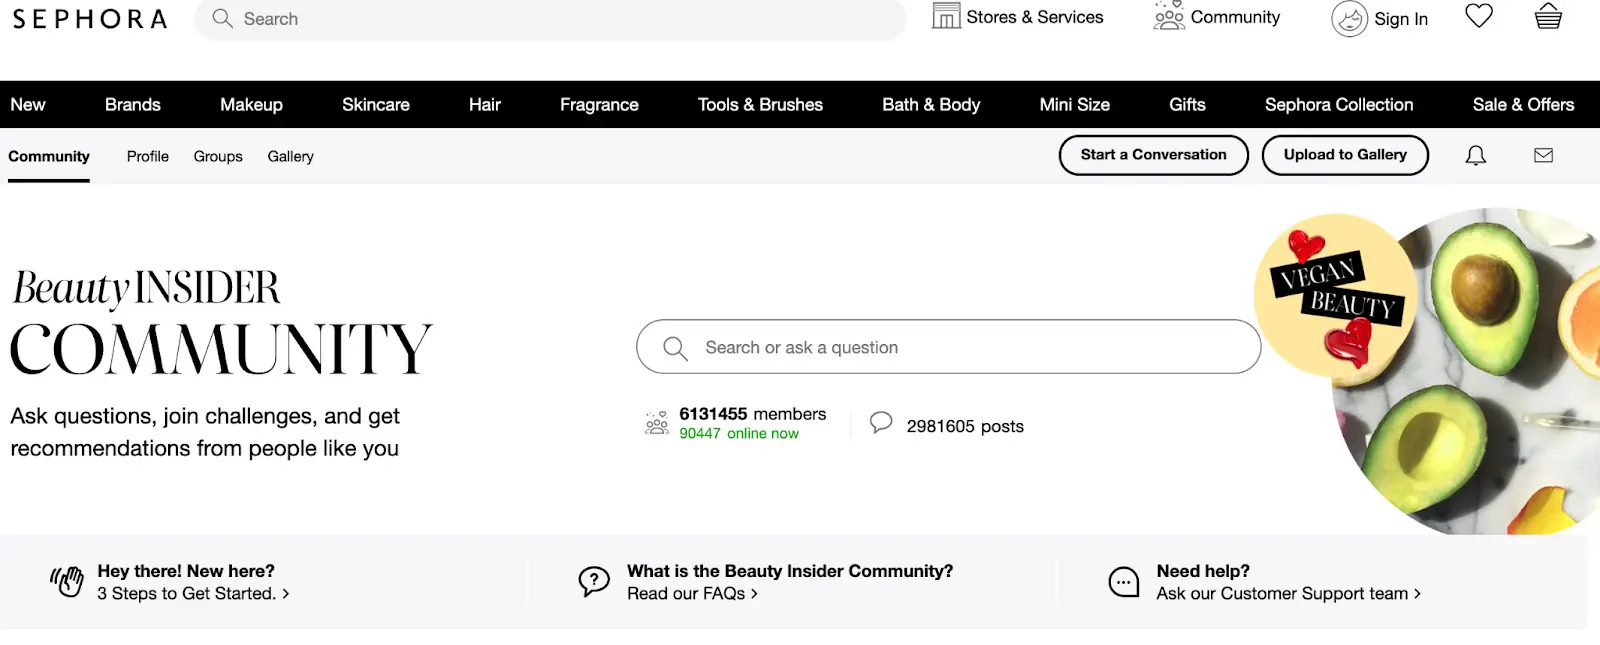This screenshot has height=645, width=1600.
Task: Click the Sign In avatar icon
Action: [1349, 19]
